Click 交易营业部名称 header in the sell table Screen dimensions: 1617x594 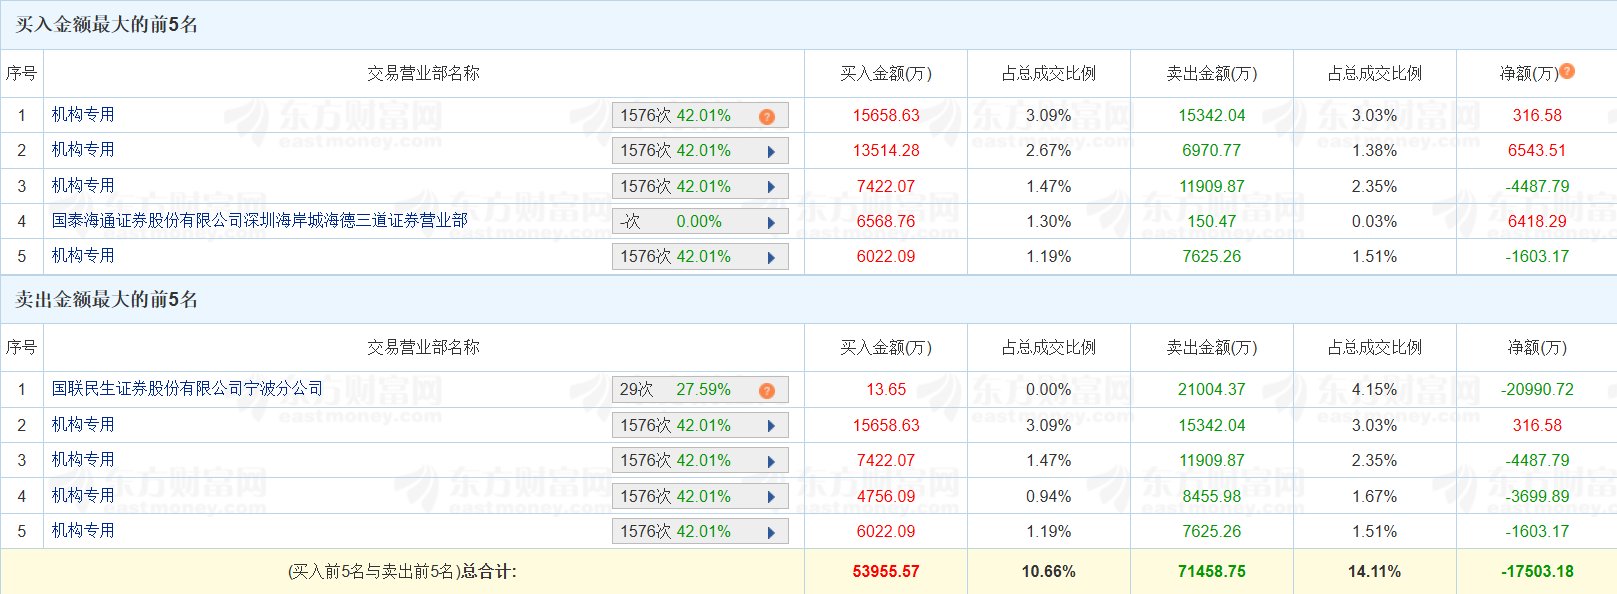[x=423, y=347]
